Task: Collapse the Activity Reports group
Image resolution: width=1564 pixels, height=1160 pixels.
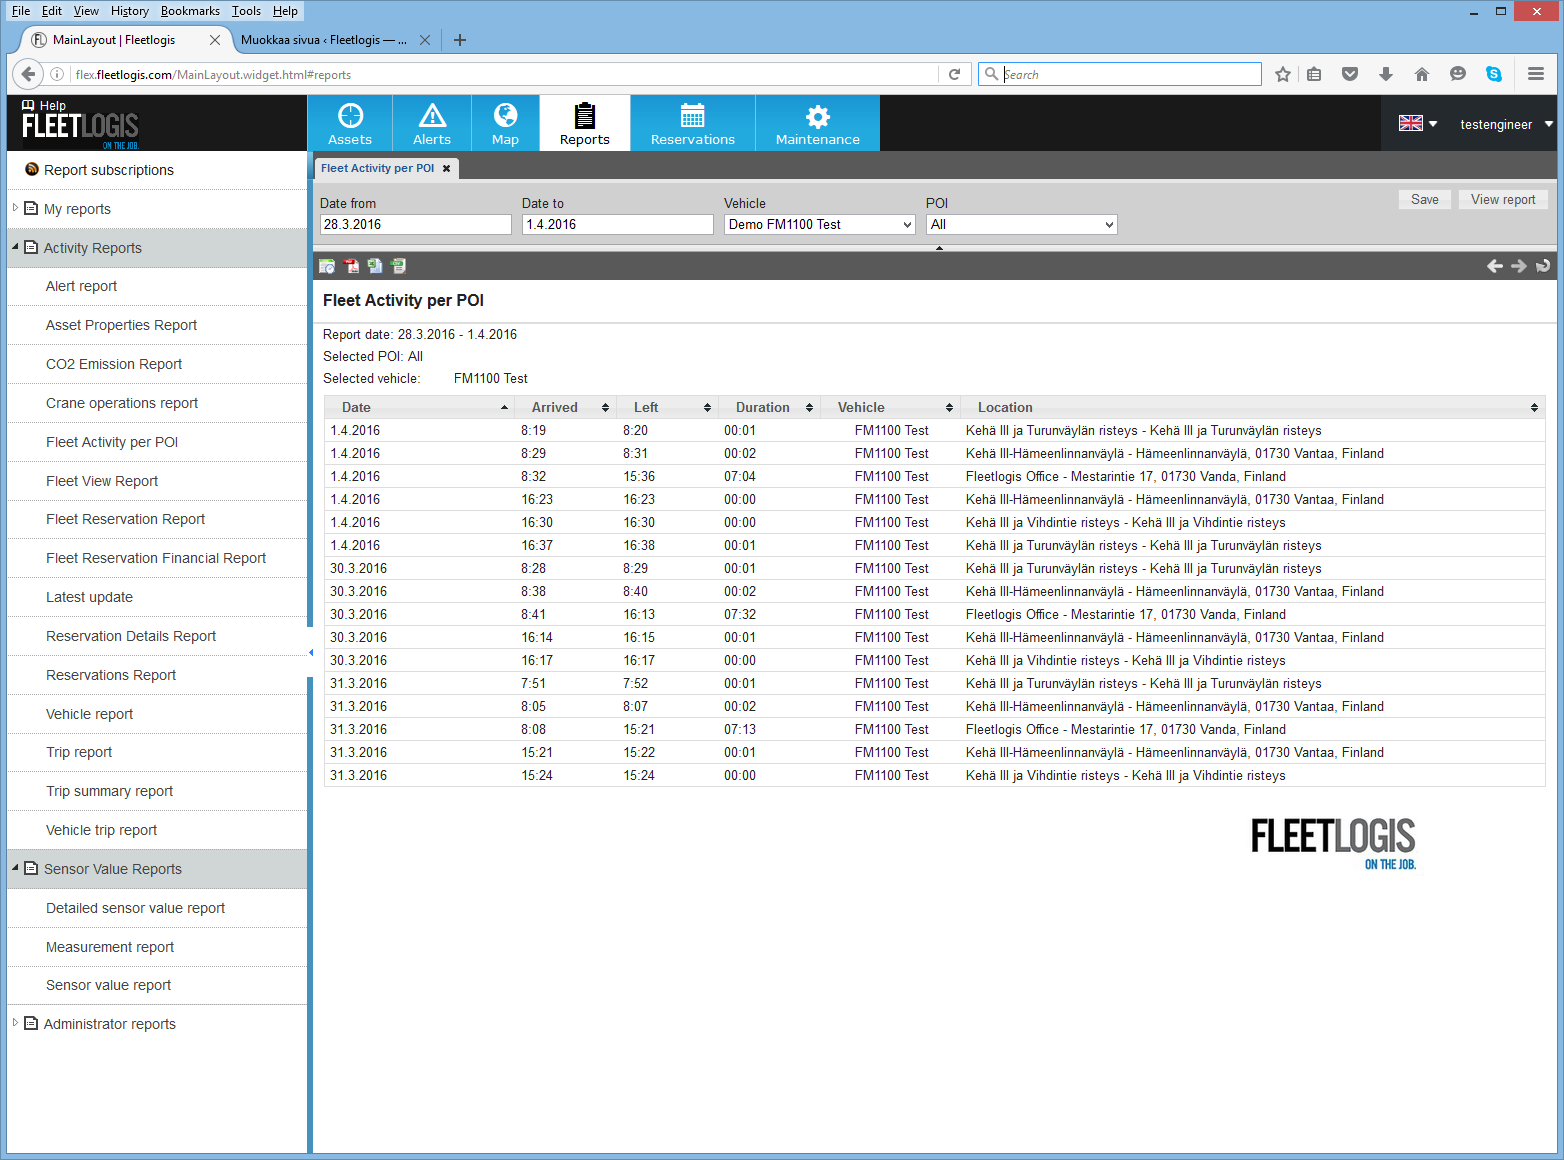Action: coord(15,247)
